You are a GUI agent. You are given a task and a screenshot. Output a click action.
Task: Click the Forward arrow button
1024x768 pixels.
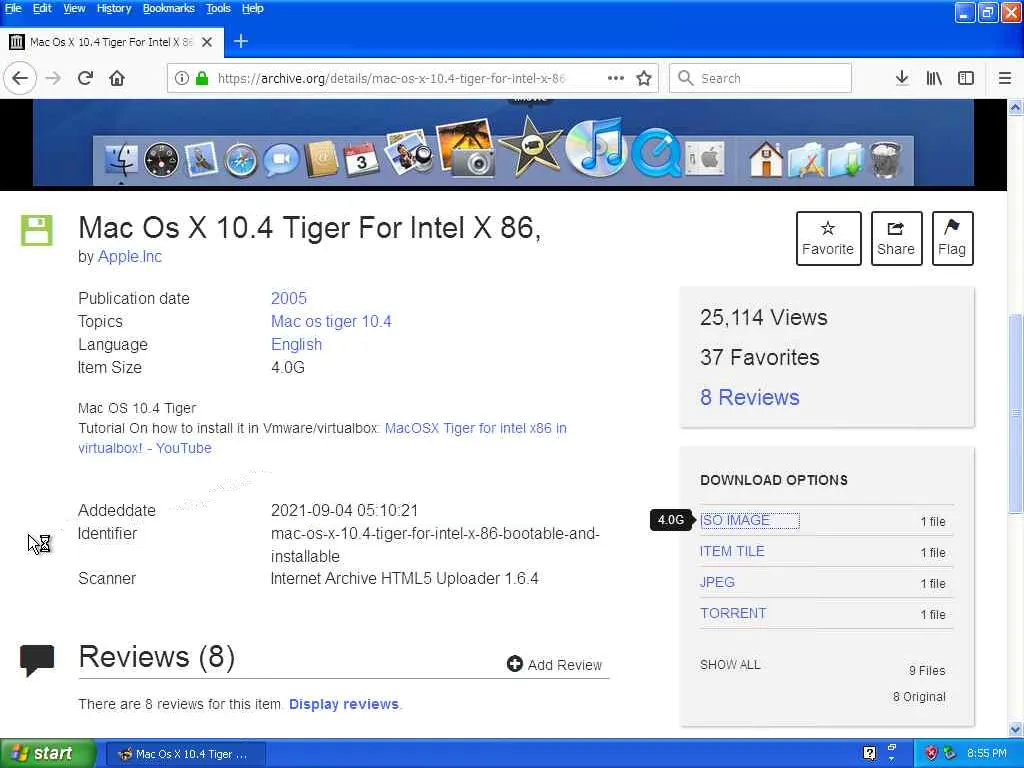(53, 78)
